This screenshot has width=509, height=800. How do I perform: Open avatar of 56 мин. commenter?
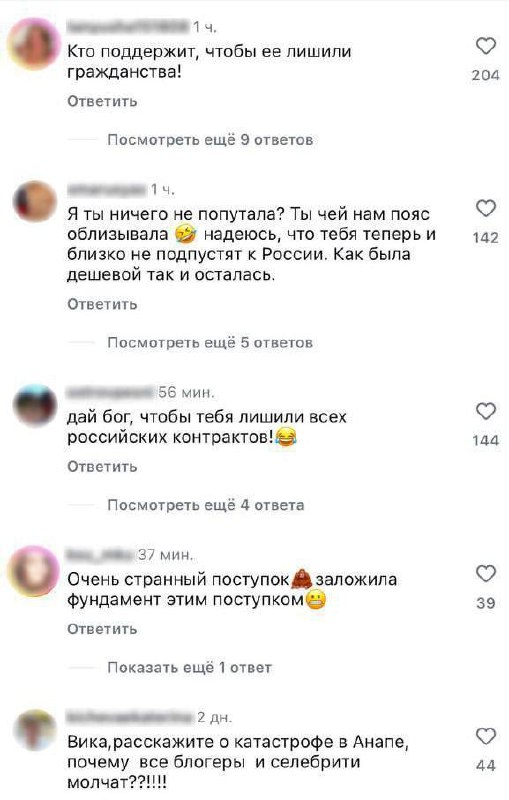coord(35,406)
